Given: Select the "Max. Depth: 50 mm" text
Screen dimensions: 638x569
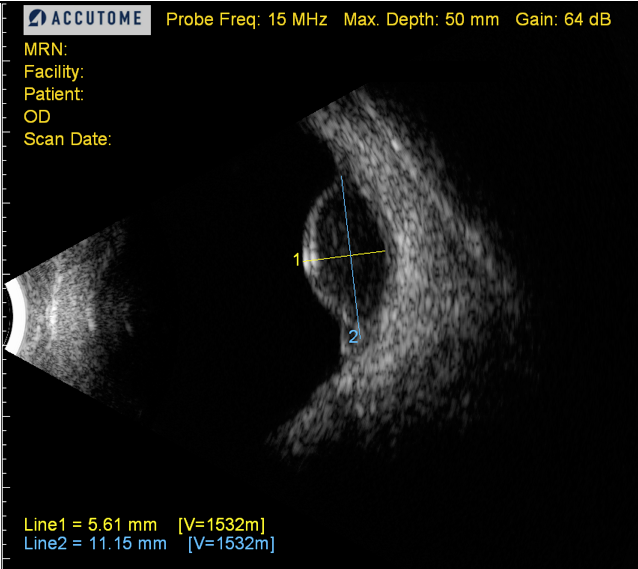Looking at the screenshot, I should pyautogui.click(x=421, y=20).
